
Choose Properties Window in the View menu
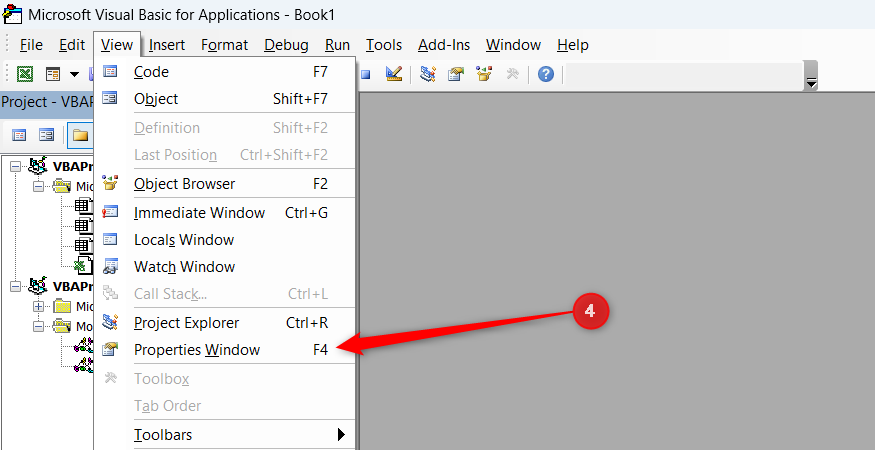click(x=225, y=350)
